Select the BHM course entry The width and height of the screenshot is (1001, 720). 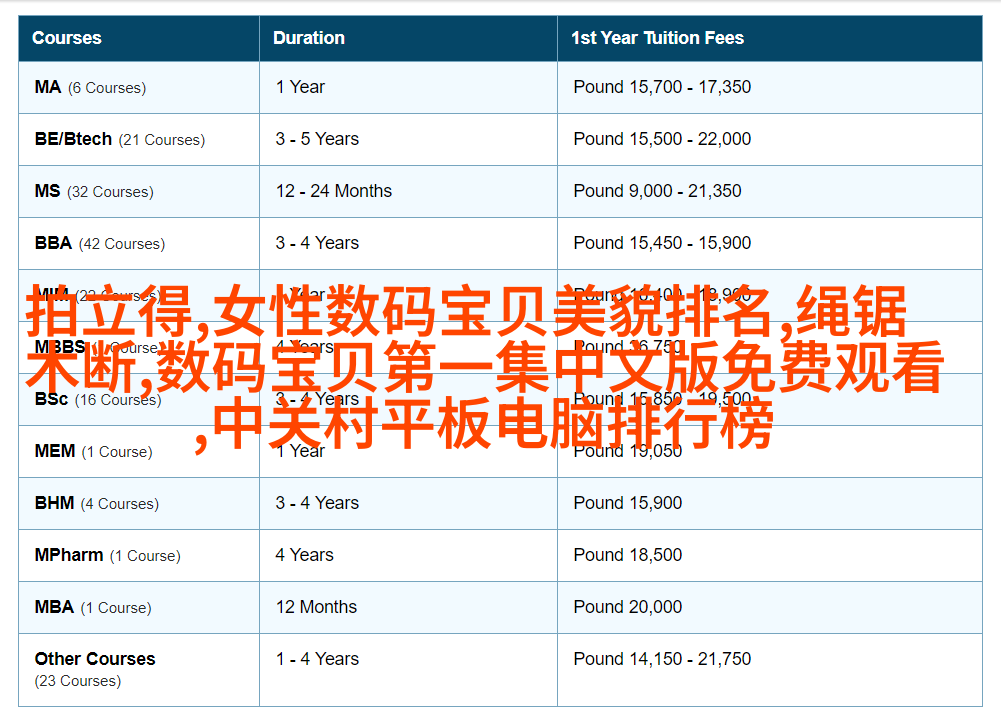tap(55, 503)
